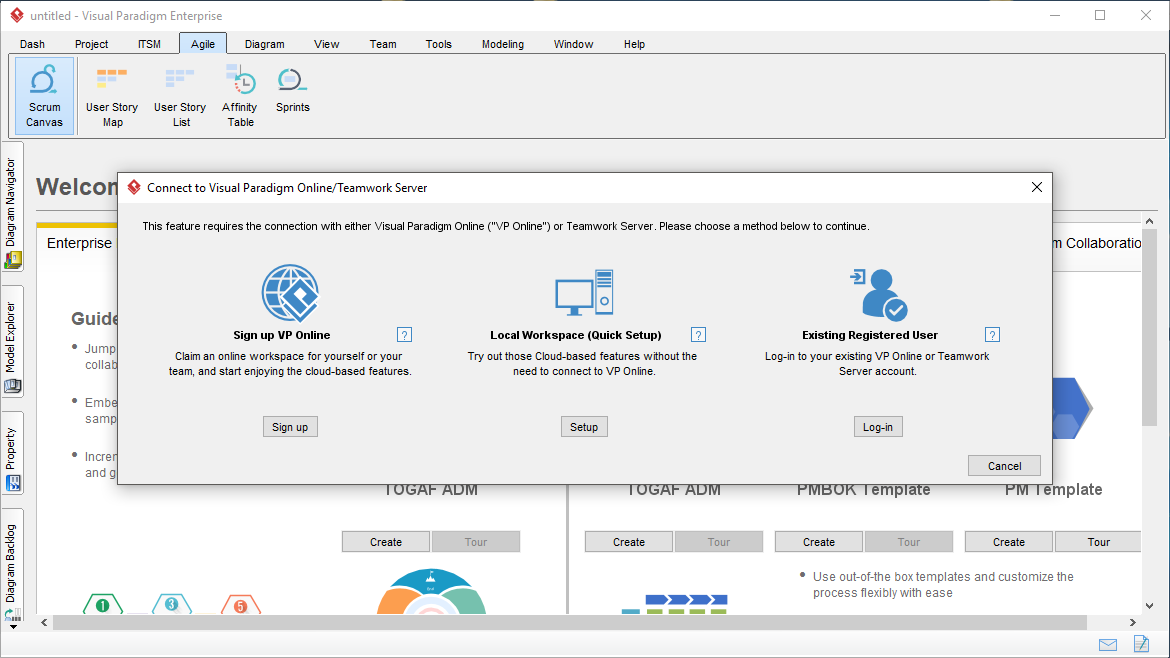The height and width of the screenshot is (658, 1170).
Task: Open the message envelope in status bar
Action: [x=1108, y=645]
